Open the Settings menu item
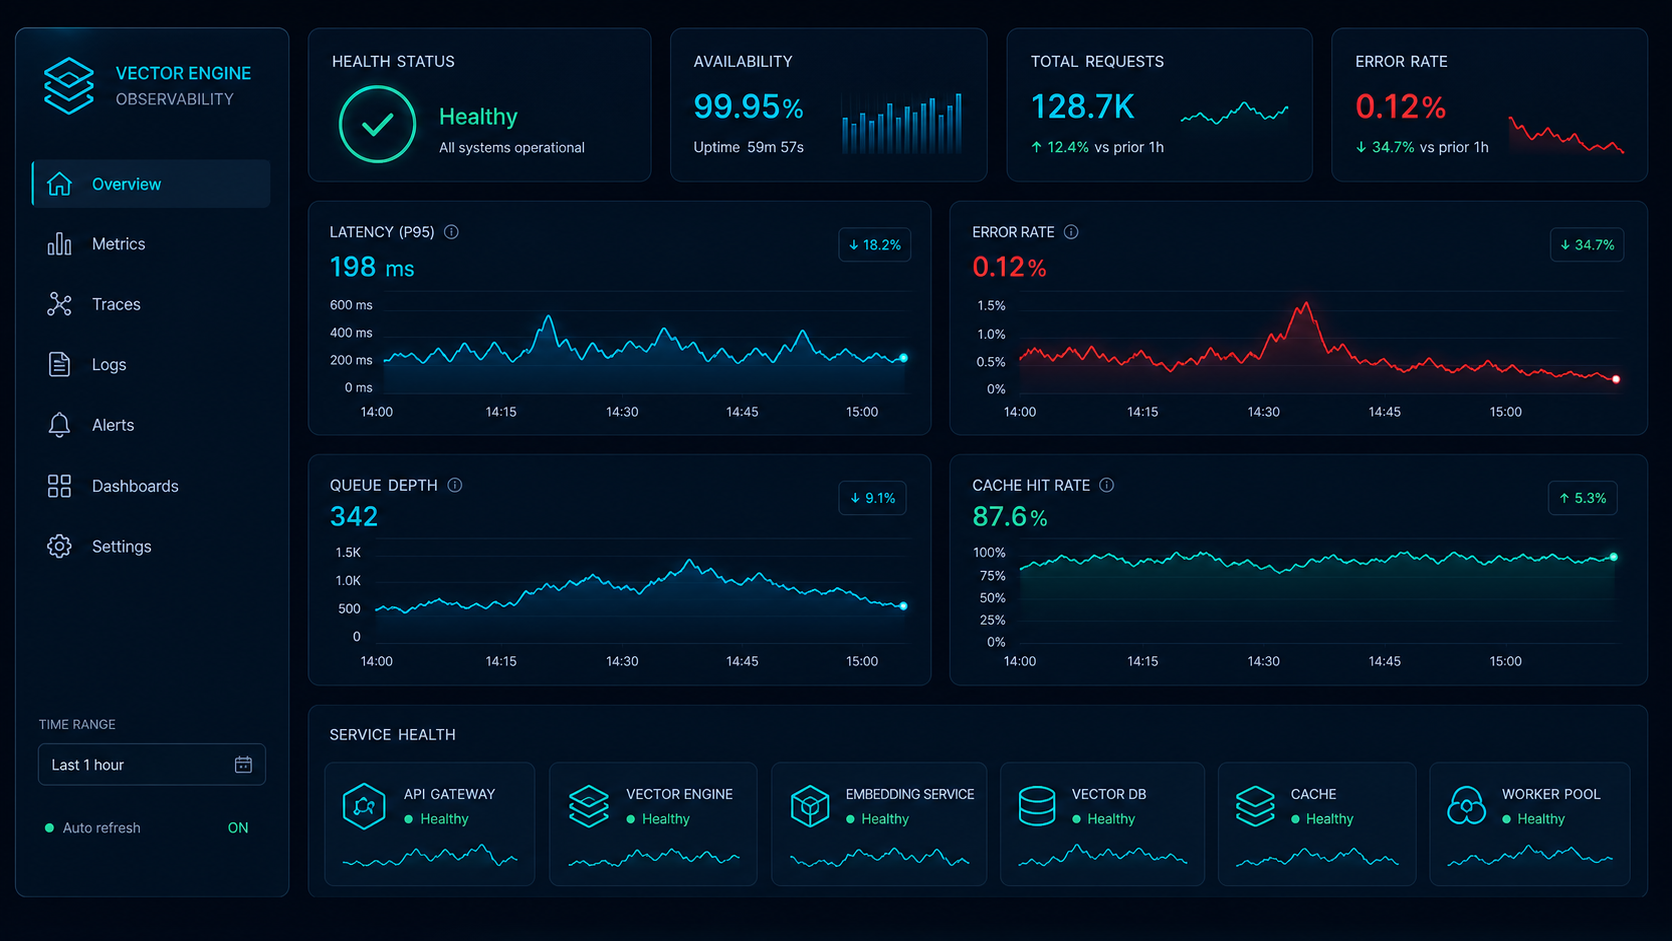This screenshot has width=1672, height=941. click(x=151, y=546)
